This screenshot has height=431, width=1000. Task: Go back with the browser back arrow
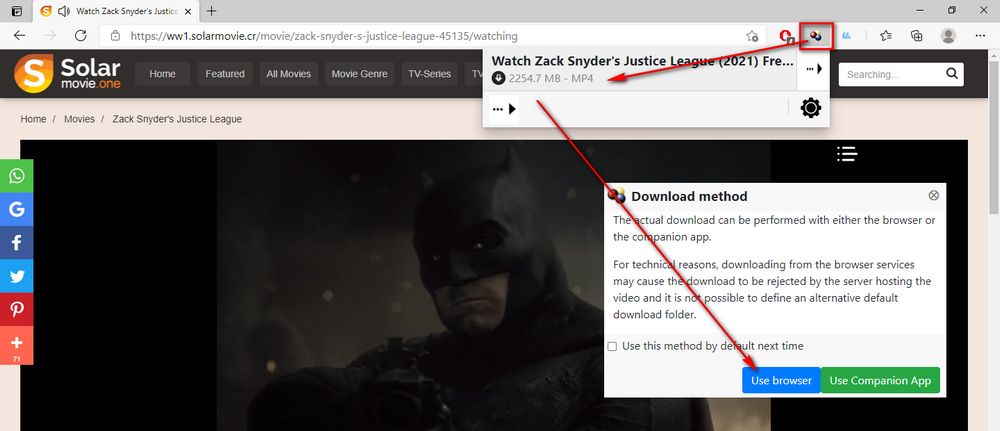coord(19,36)
